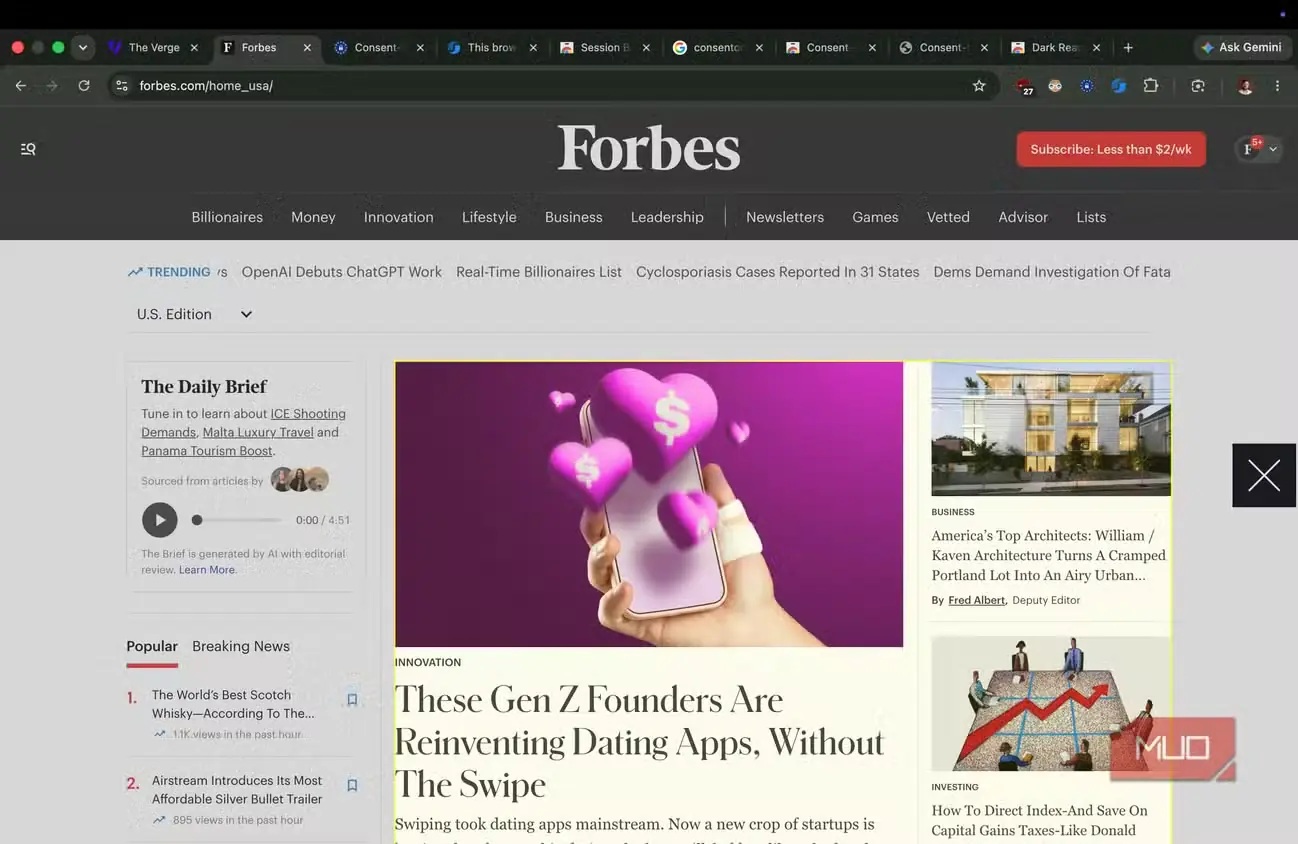Open Malta Luxury Travel link
Image resolution: width=1298 pixels, height=844 pixels.
258,433
